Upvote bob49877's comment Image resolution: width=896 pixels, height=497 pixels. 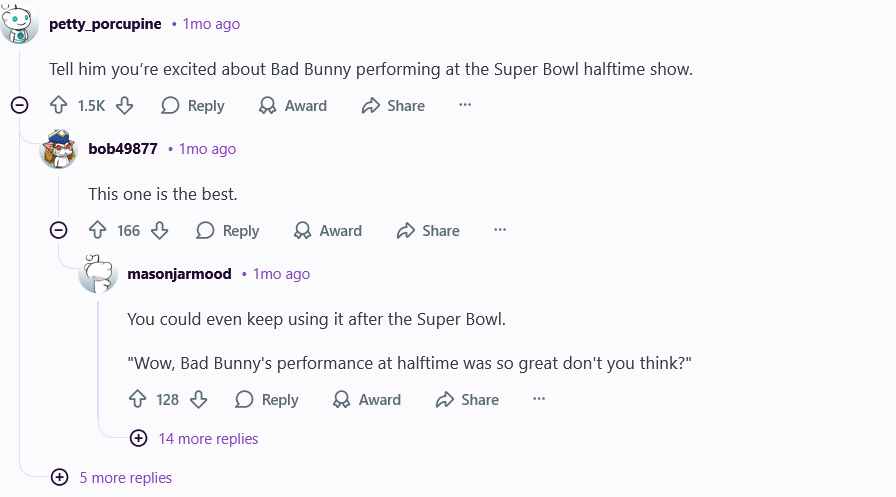tap(97, 230)
